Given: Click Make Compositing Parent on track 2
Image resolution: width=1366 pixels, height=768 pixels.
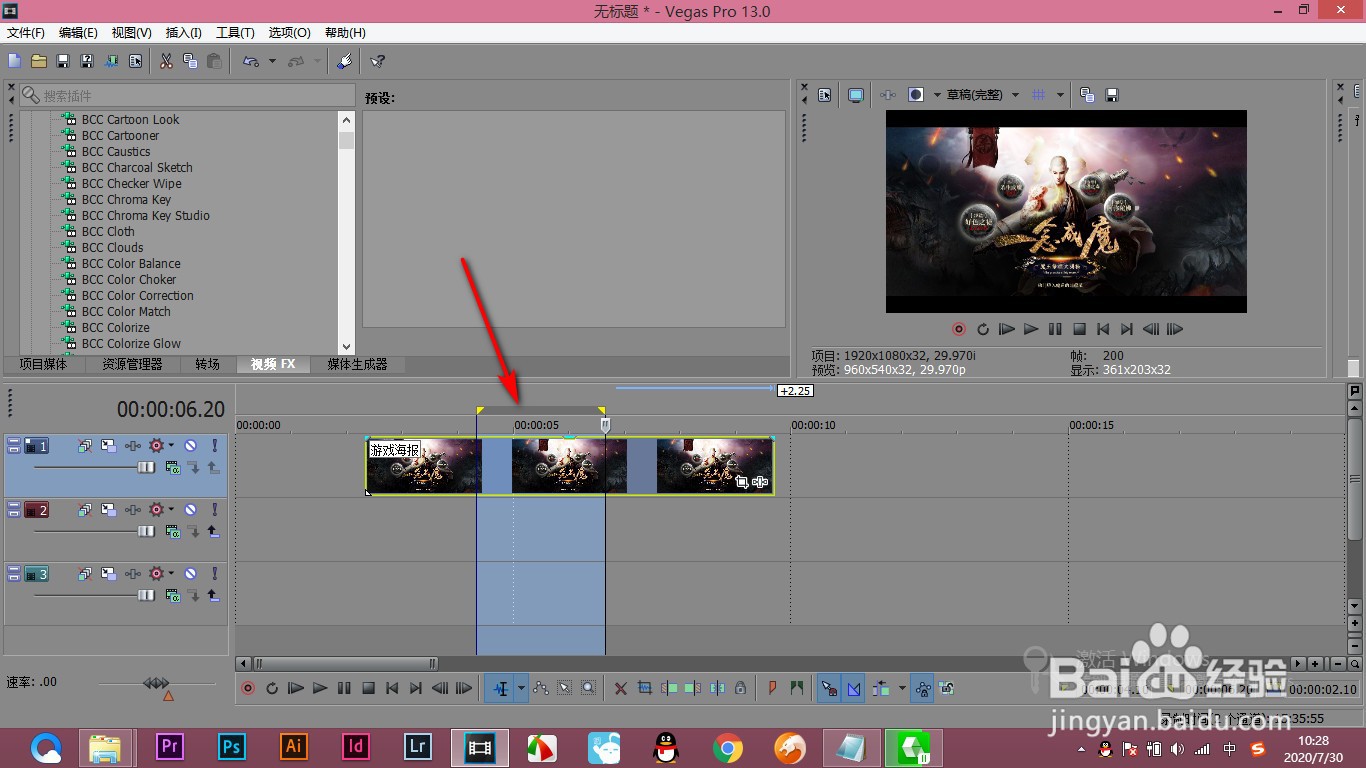Looking at the screenshot, I should [x=213, y=531].
